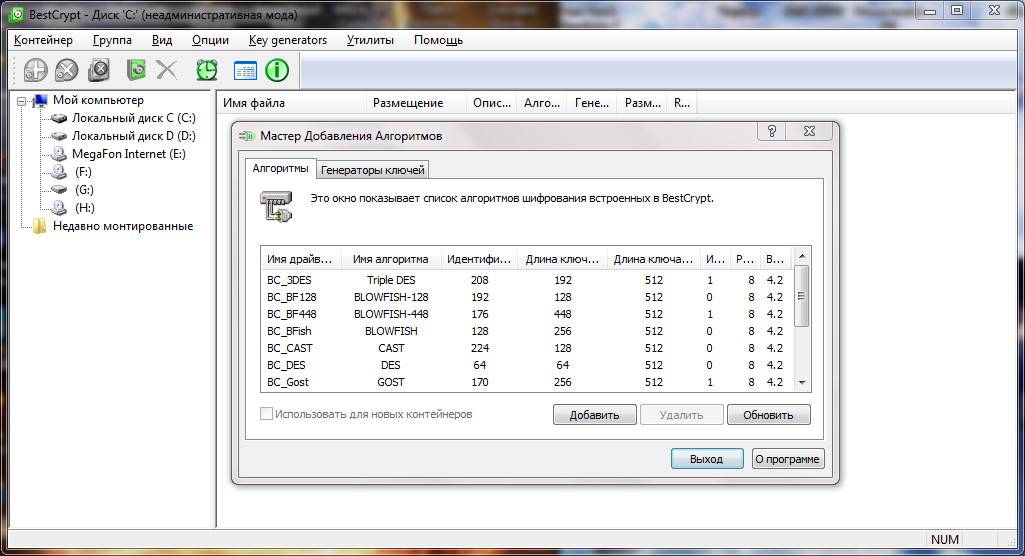
Task: Select the (F:) drive in tree
Action: [x=83, y=172]
